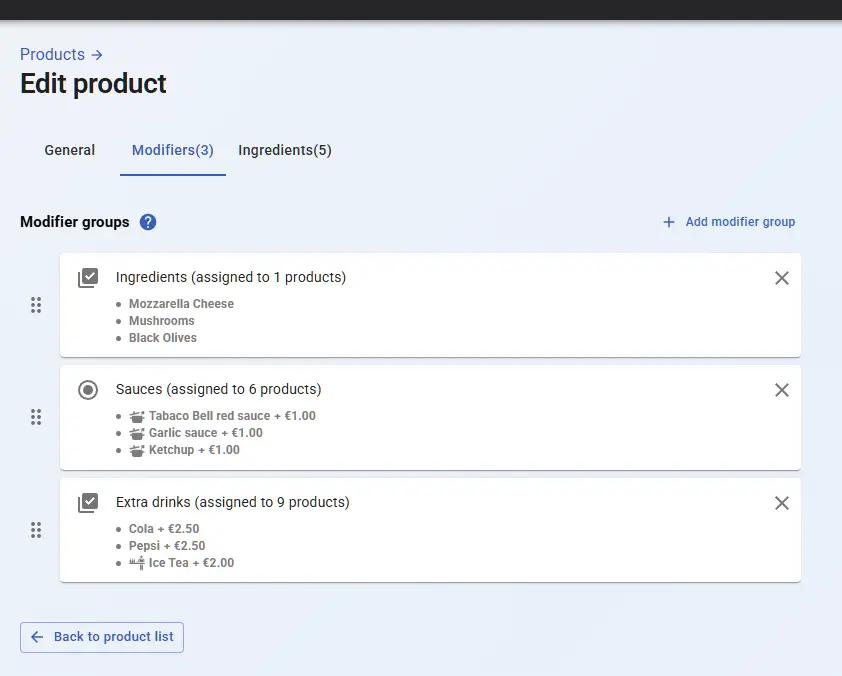
Task: Remove the Extra drinks modifier group
Action: click(782, 503)
